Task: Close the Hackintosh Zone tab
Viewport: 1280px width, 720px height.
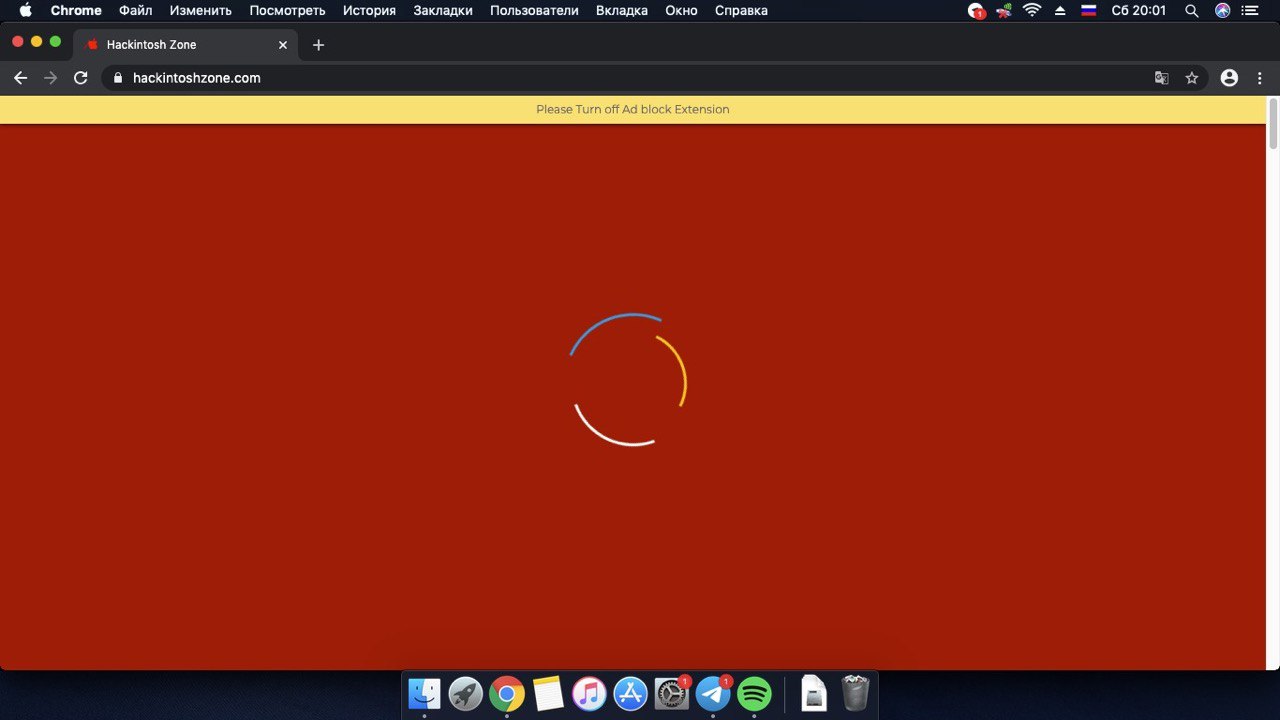Action: click(x=283, y=45)
